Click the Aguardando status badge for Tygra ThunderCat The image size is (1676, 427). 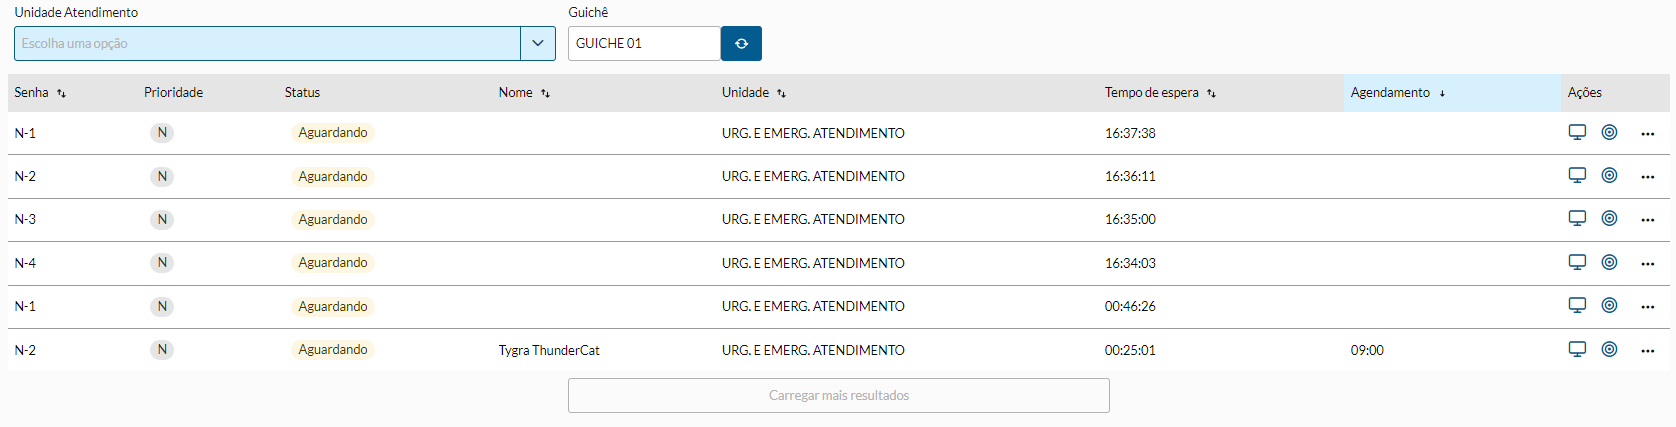click(333, 350)
